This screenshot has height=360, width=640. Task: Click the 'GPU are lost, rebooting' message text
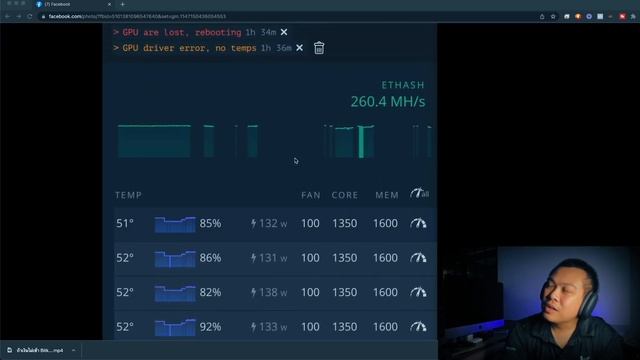[x=182, y=32]
